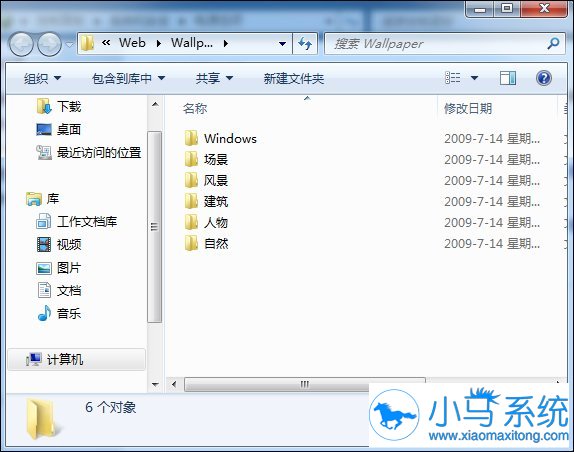The image size is (574, 452).
Task: Click 新建文件夹 to create folder
Action: coord(294,78)
